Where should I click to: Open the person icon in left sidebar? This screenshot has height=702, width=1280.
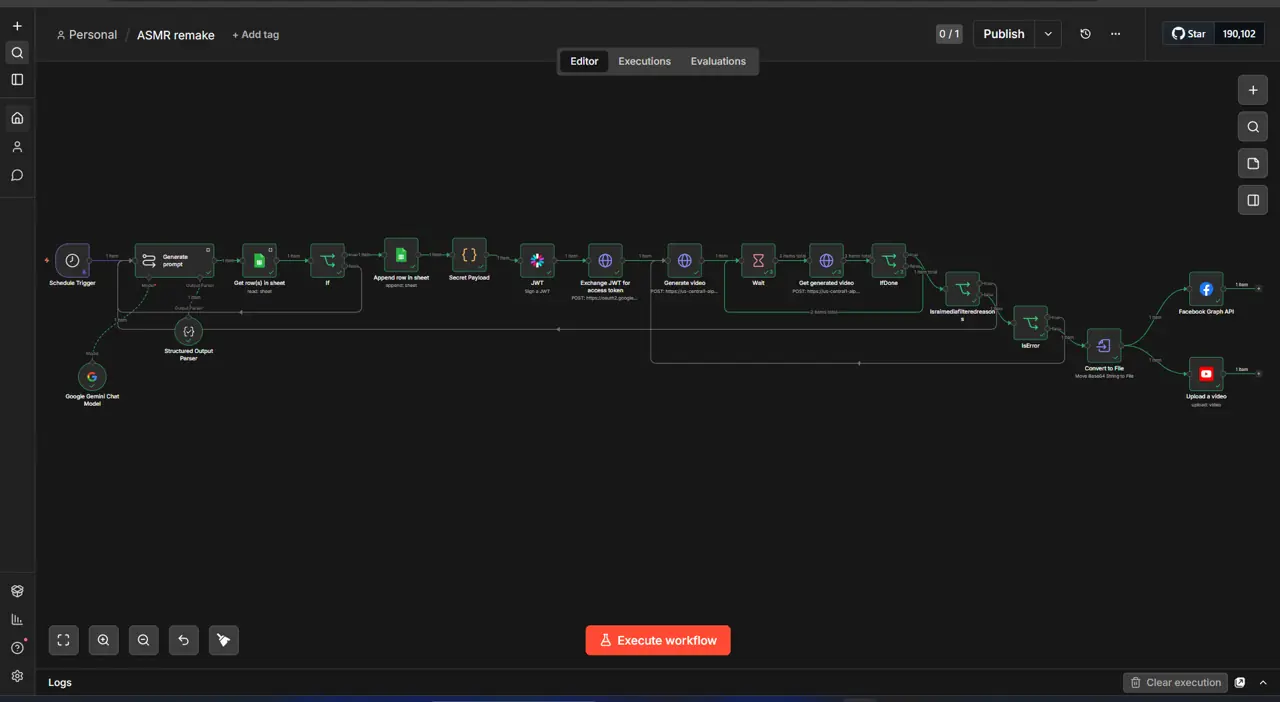click(x=17, y=147)
